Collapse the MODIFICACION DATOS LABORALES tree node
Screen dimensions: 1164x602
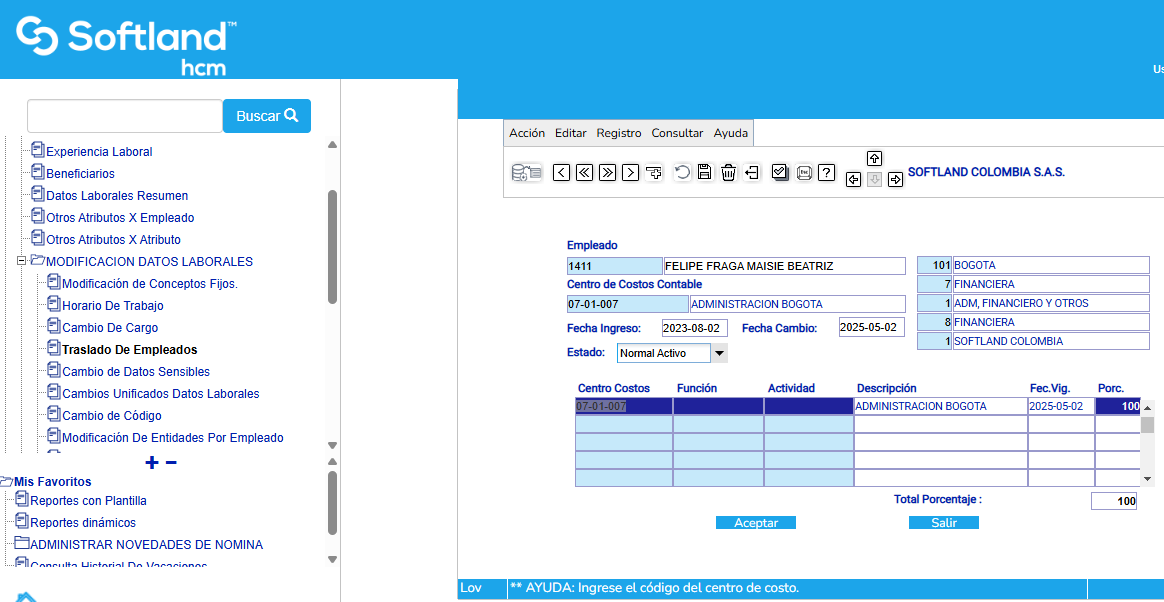[x=22, y=261]
